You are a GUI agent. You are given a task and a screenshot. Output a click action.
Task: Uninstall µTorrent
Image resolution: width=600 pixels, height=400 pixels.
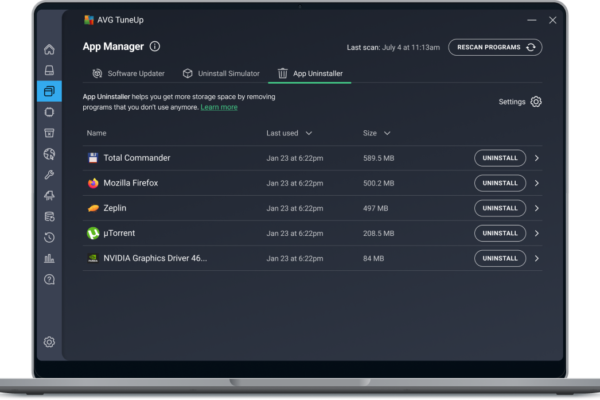coord(499,233)
